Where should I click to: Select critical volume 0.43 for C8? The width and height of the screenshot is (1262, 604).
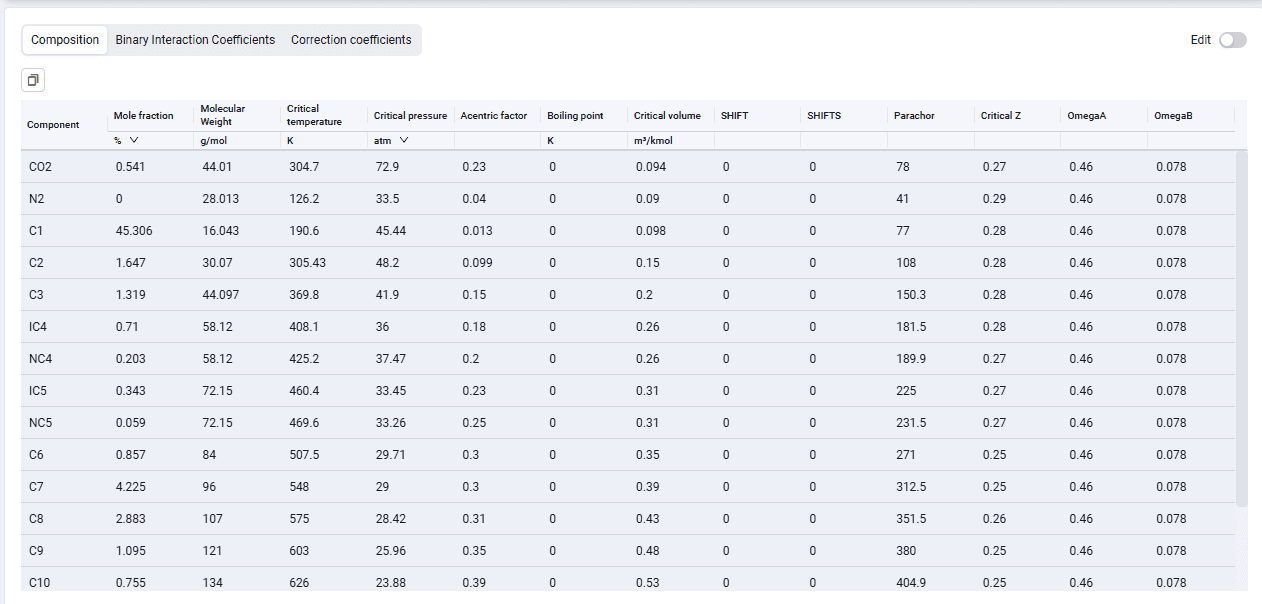pyautogui.click(x=647, y=519)
